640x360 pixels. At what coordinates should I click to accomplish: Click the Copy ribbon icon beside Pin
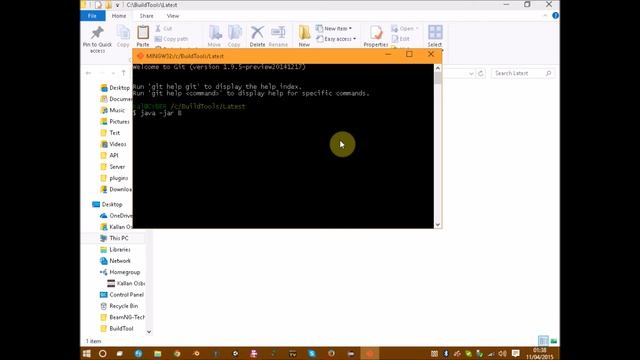pos(123,33)
